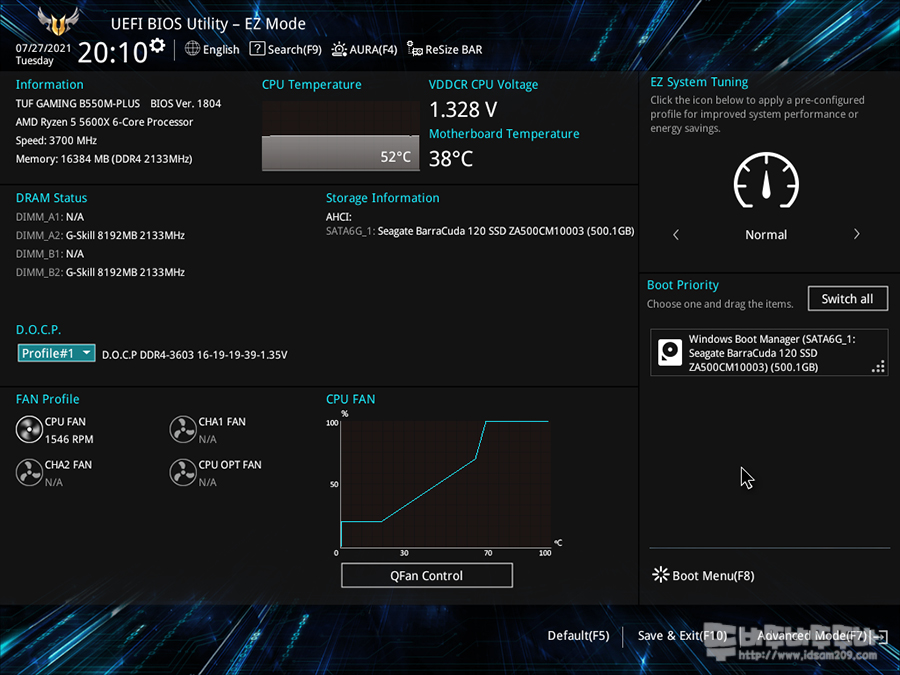Screen dimensions: 900x675
Task: Click DIMM_A2 G-Skill 8192MB entry
Action: click(100, 235)
